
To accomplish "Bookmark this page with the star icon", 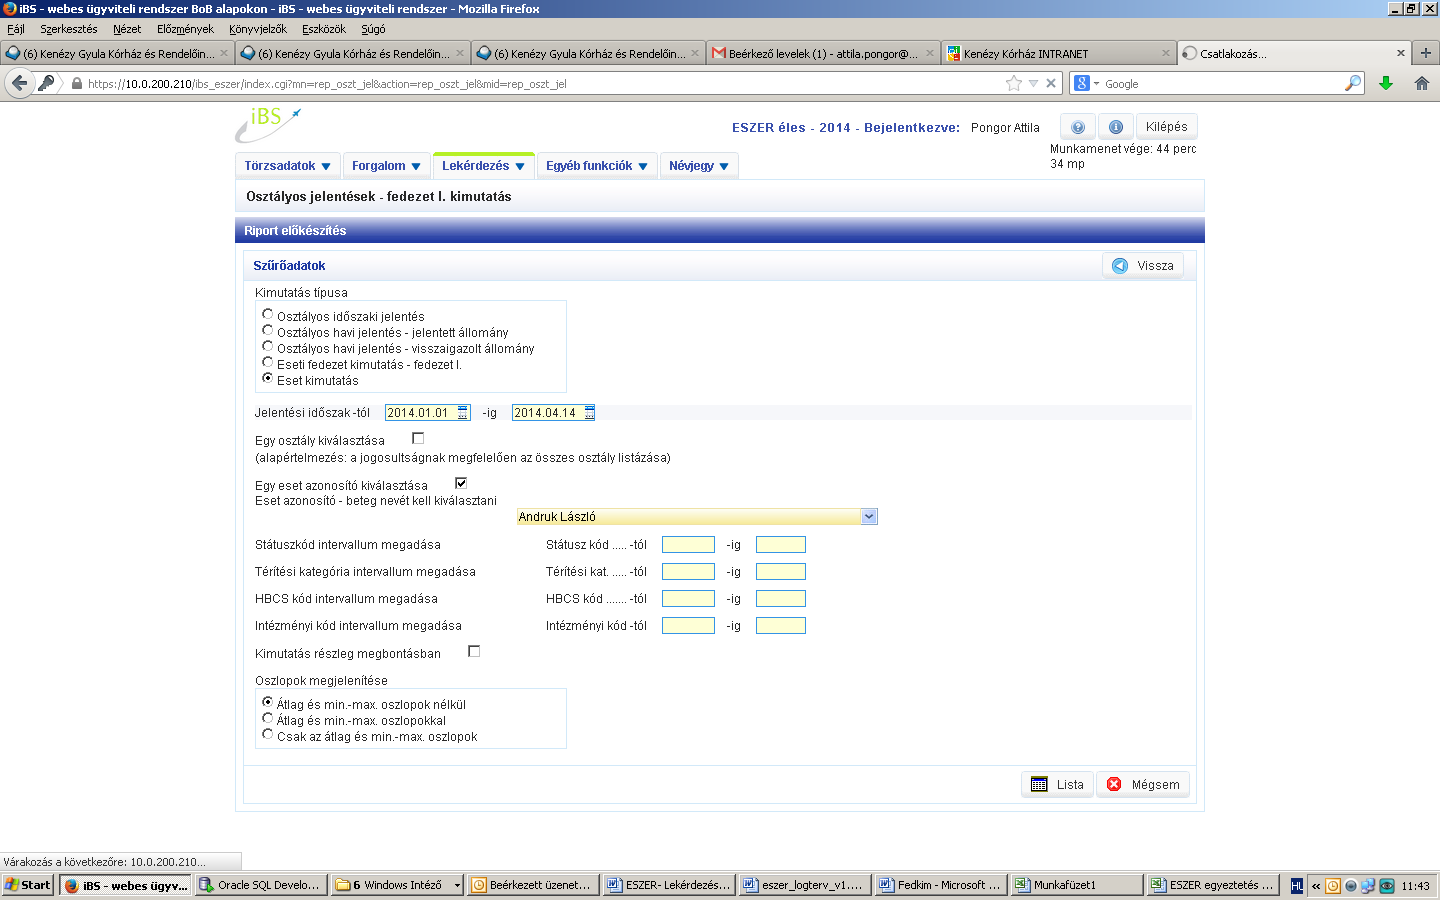I will tap(1014, 83).
